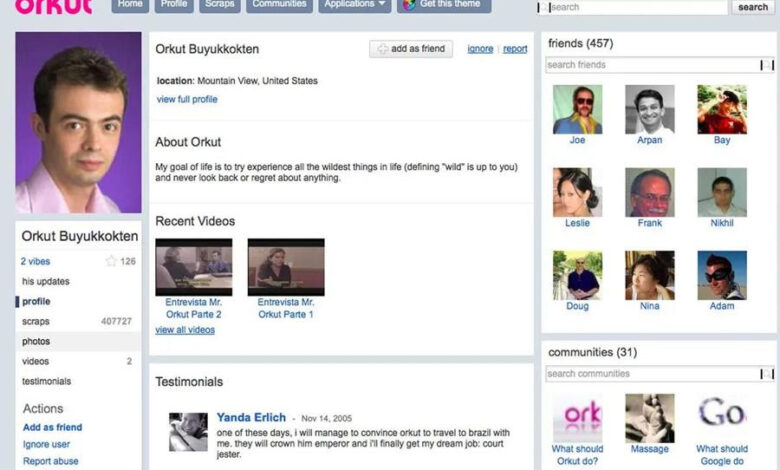
Task: Click the plus icon on add as friend
Action: 383,49
